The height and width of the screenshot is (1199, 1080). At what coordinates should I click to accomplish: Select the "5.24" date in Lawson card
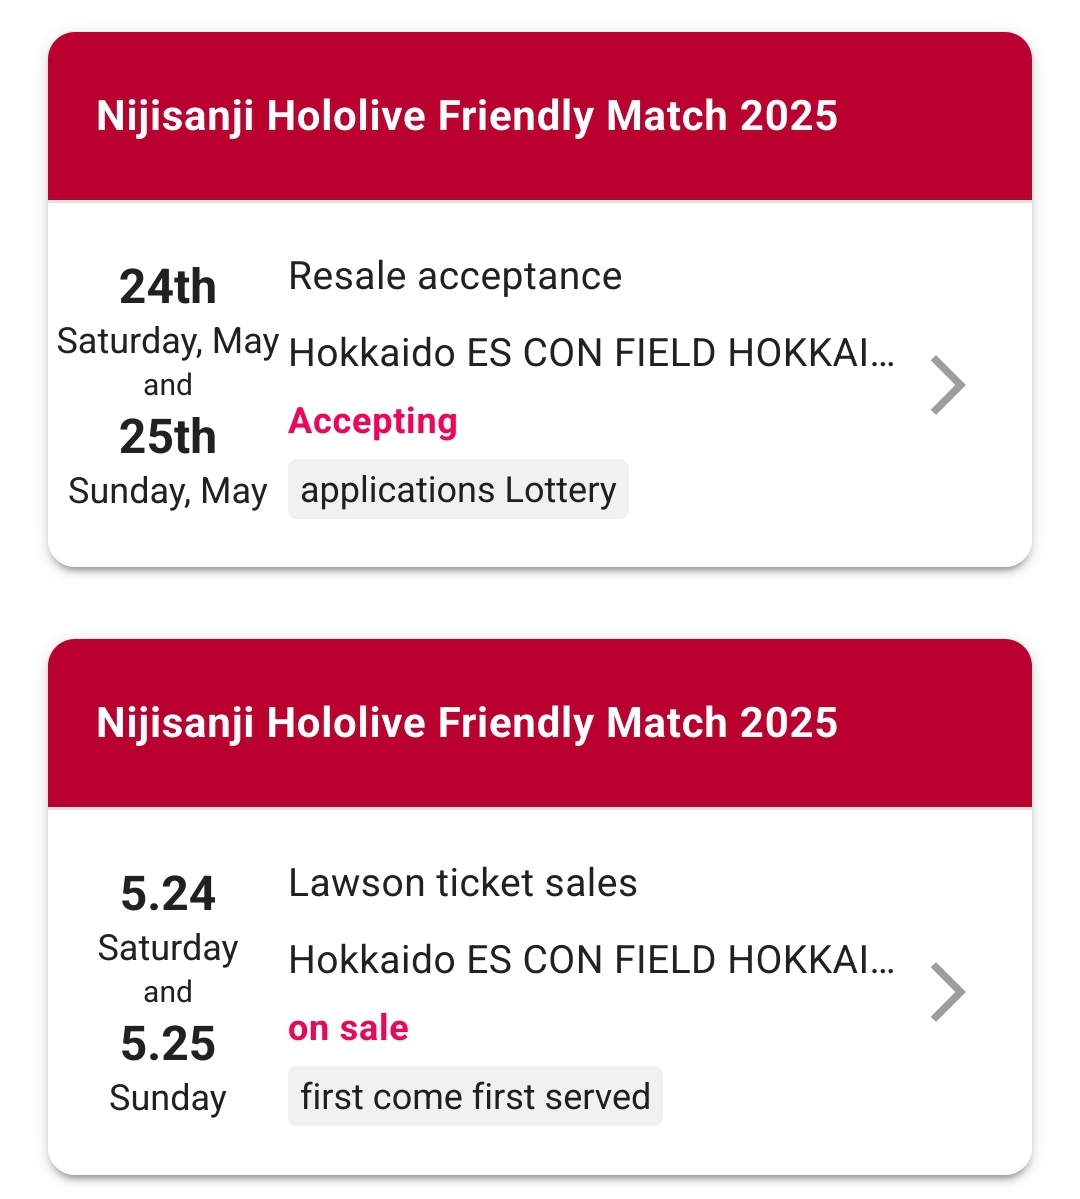coord(168,894)
